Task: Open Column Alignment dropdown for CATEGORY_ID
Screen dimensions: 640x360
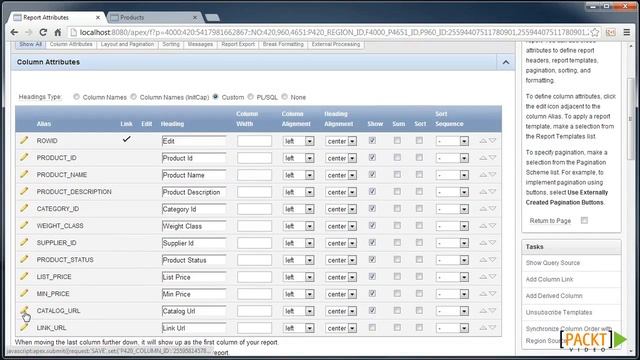Action: point(298,209)
